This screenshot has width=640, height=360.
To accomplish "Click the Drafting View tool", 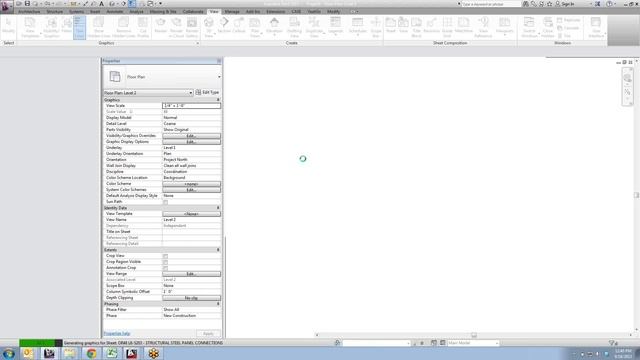I will click(x=294, y=28).
